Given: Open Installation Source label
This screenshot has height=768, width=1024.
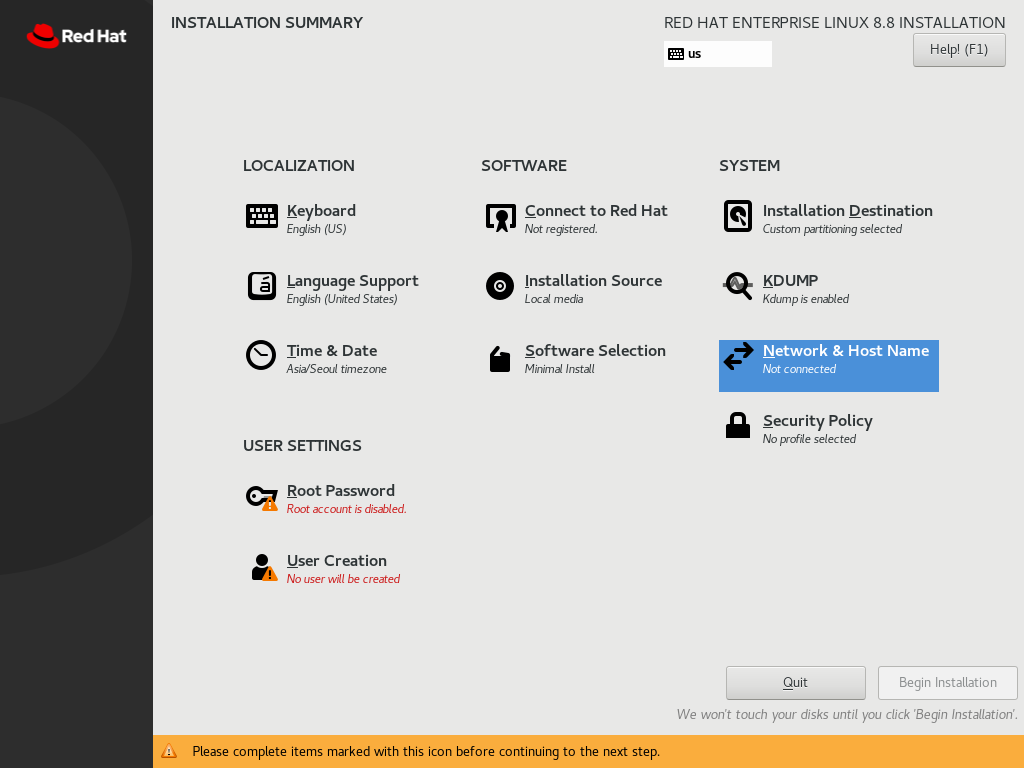Looking at the screenshot, I should 594,280.
